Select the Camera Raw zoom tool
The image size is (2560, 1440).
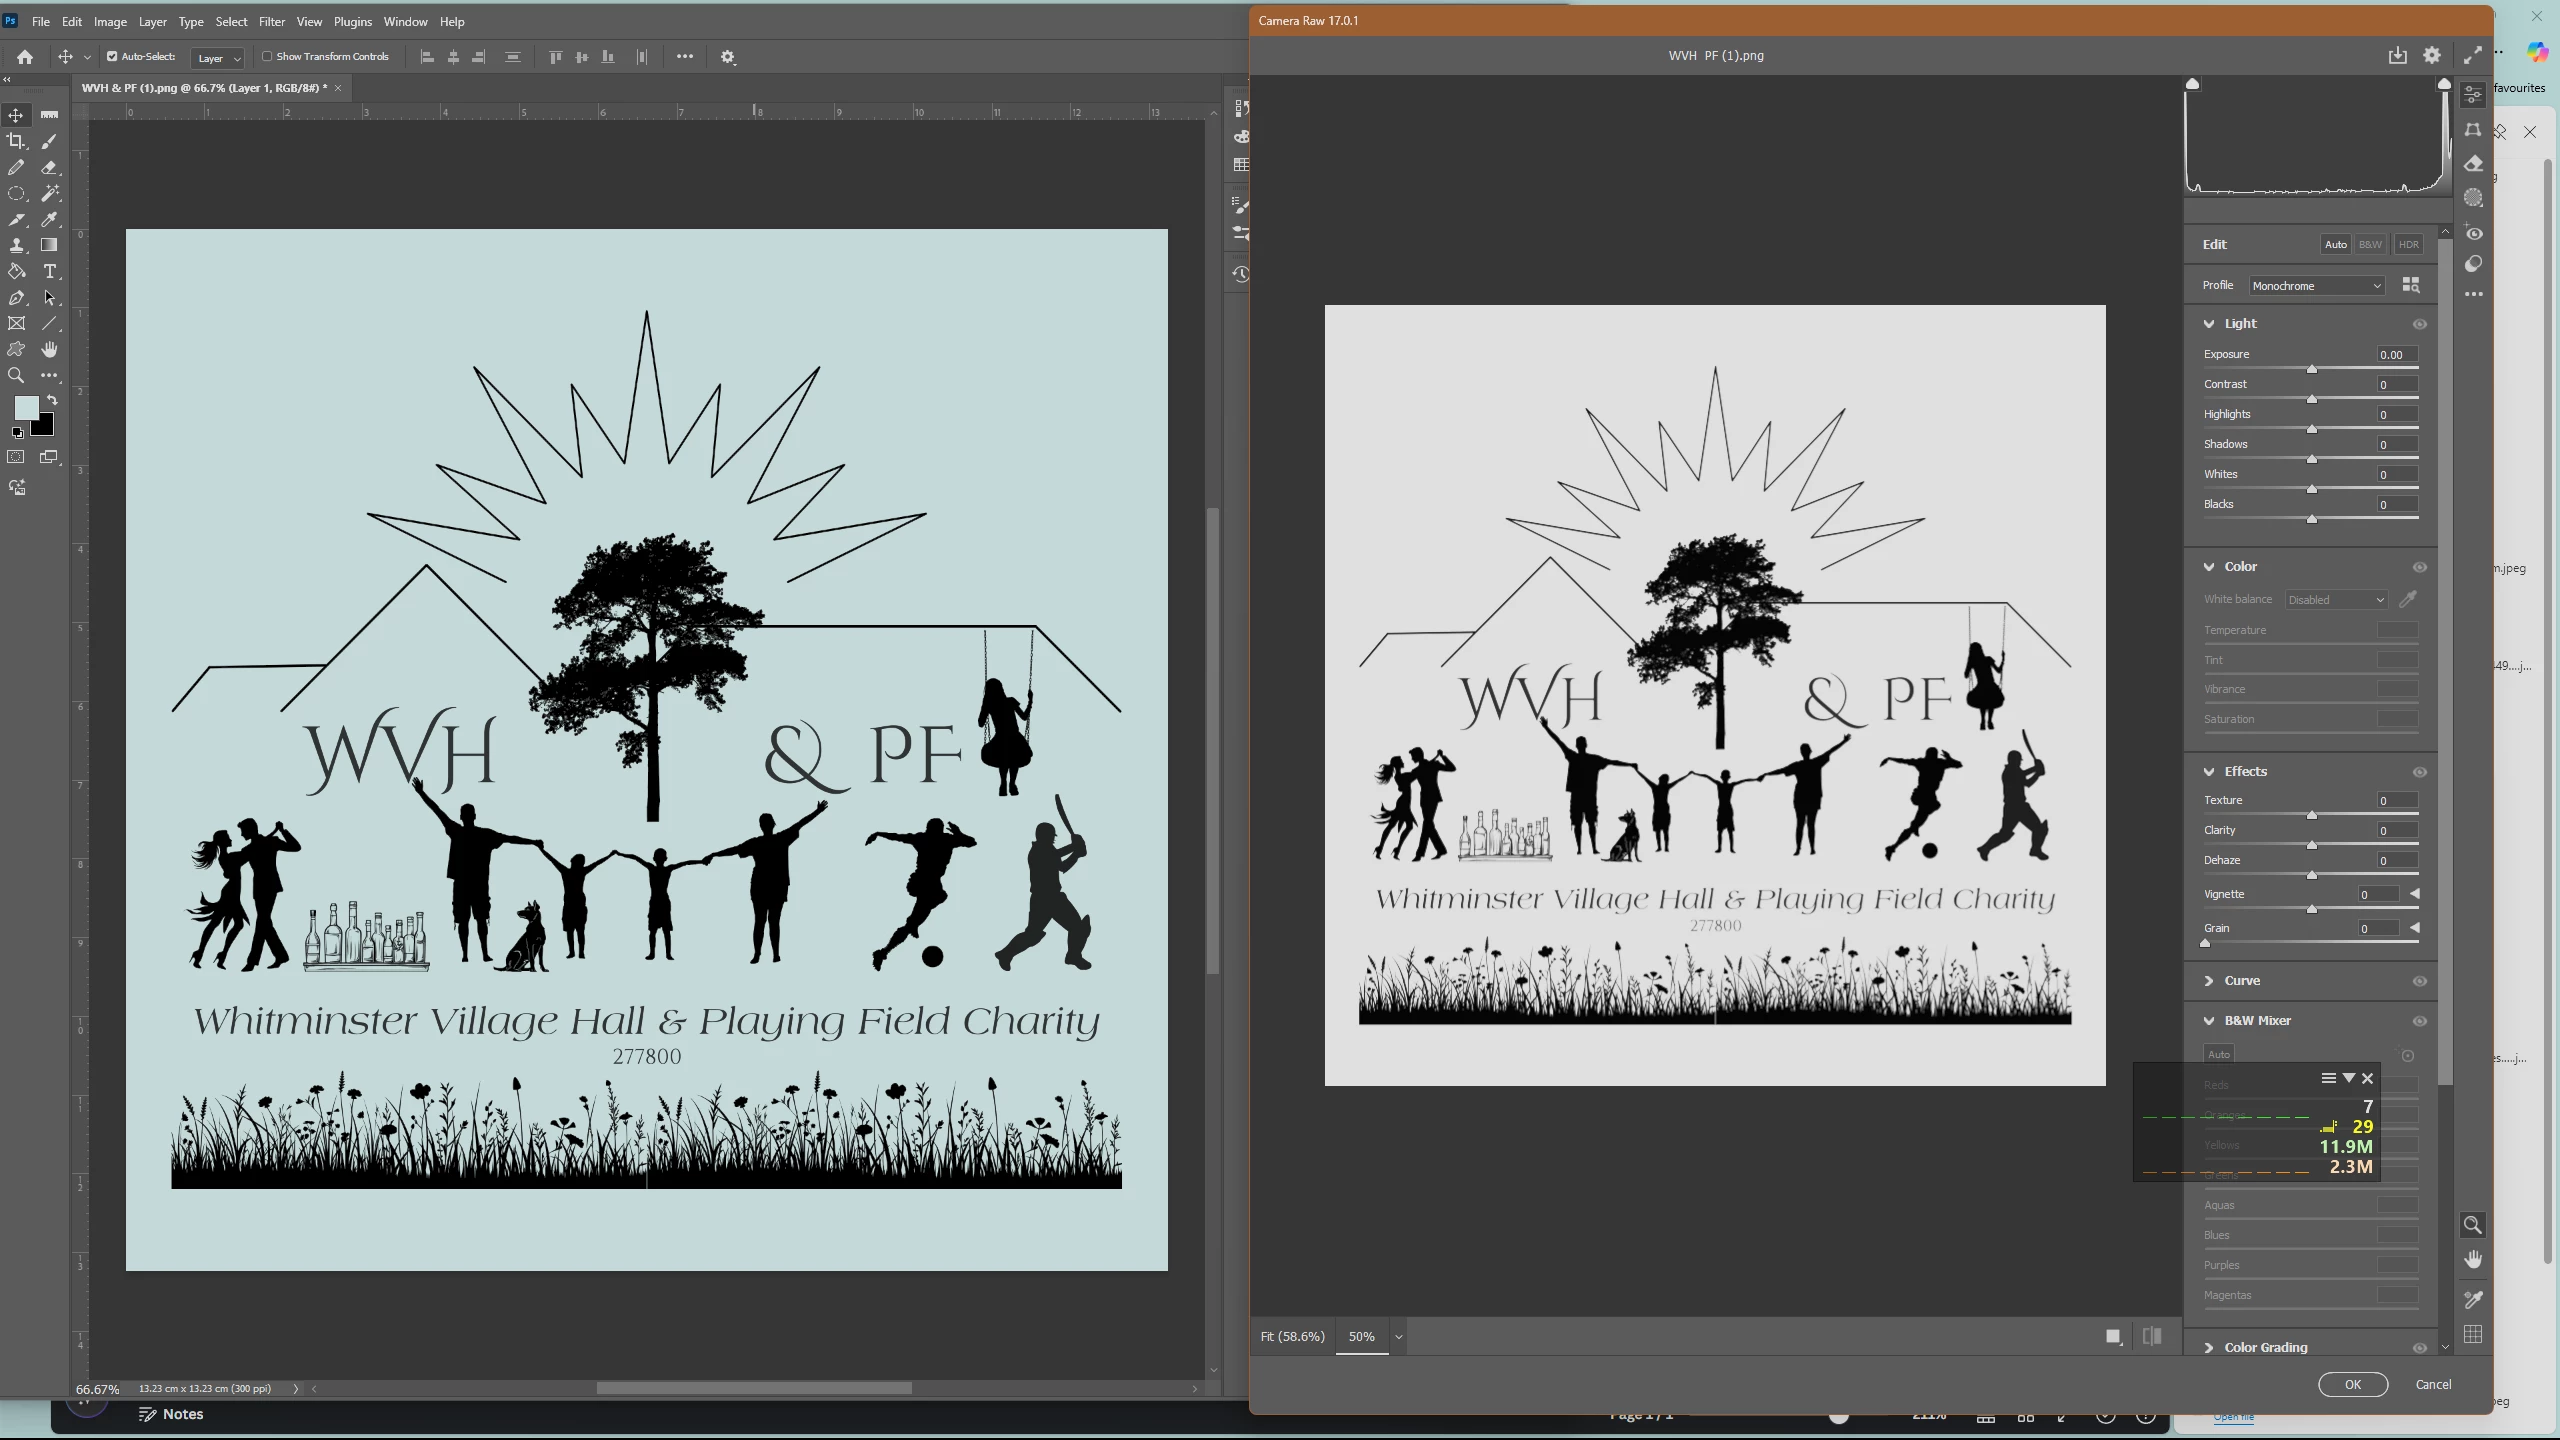pyautogui.click(x=2473, y=1226)
